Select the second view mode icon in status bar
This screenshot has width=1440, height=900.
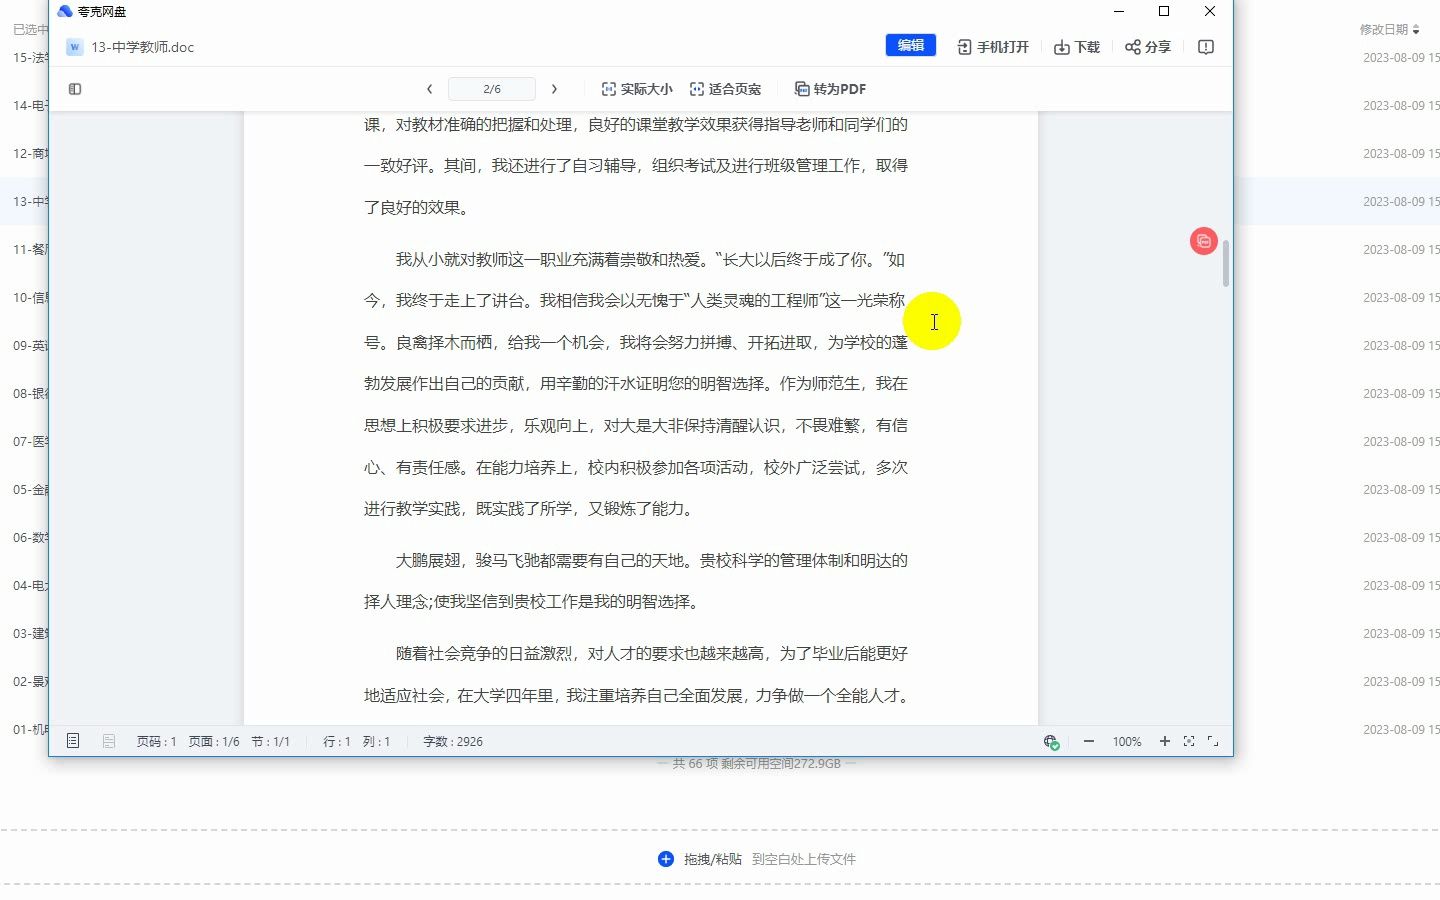(x=109, y=741)
